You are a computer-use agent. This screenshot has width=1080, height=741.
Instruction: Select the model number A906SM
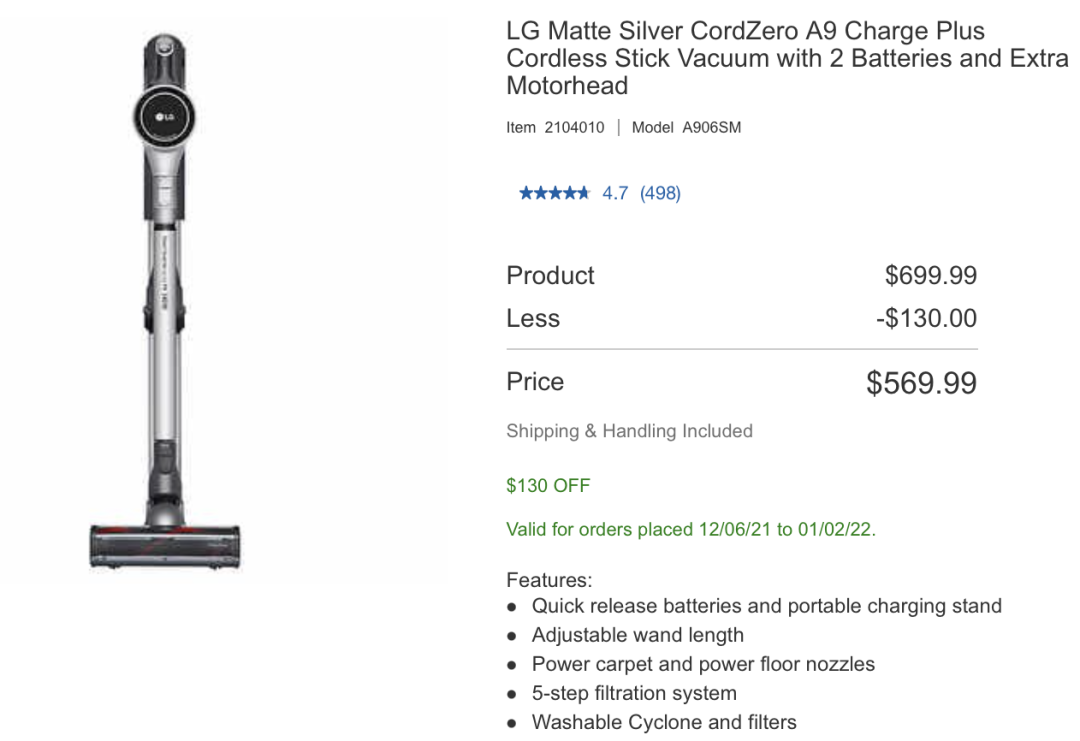[711, 127]
